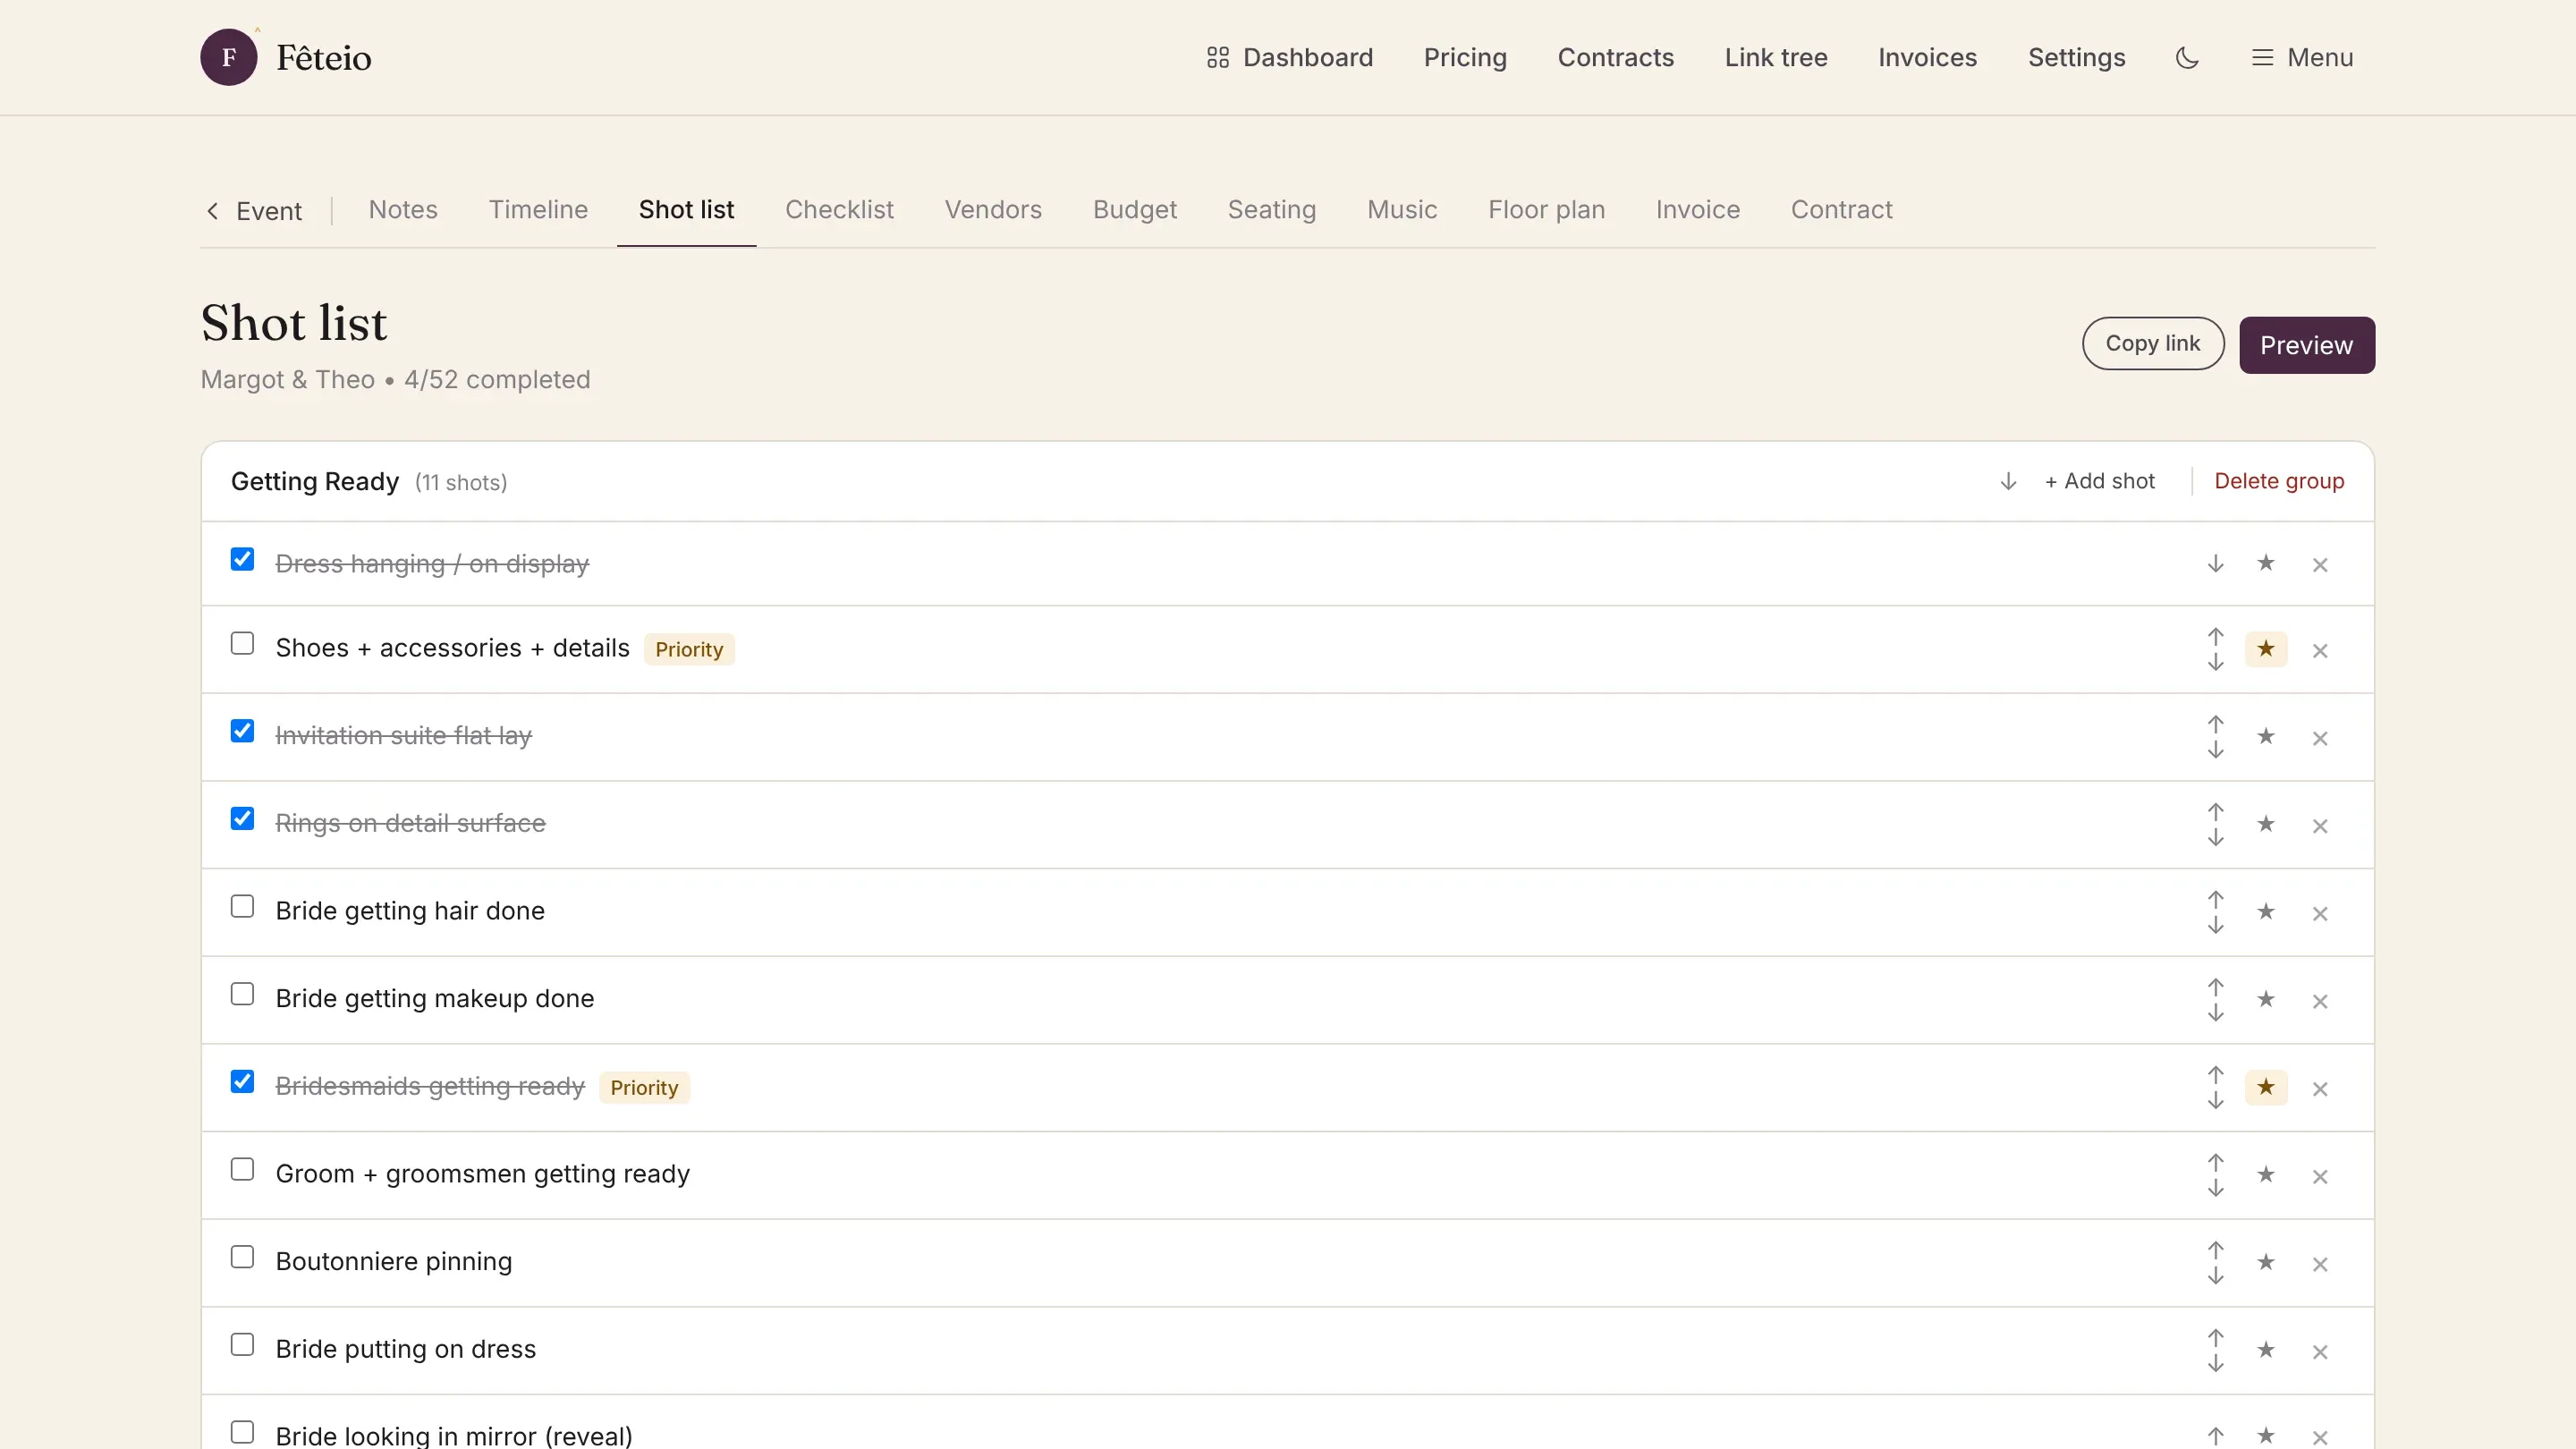Move Dress hanging shot down

[x=2216, y=564]
